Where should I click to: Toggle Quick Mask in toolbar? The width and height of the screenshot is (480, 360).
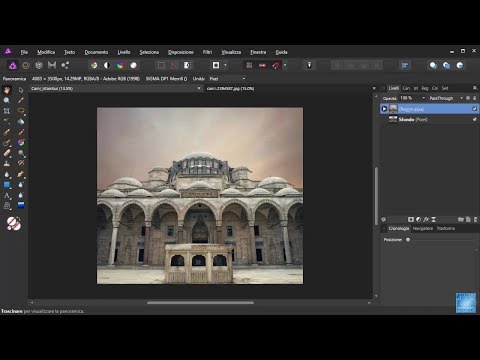pos(216,65)
